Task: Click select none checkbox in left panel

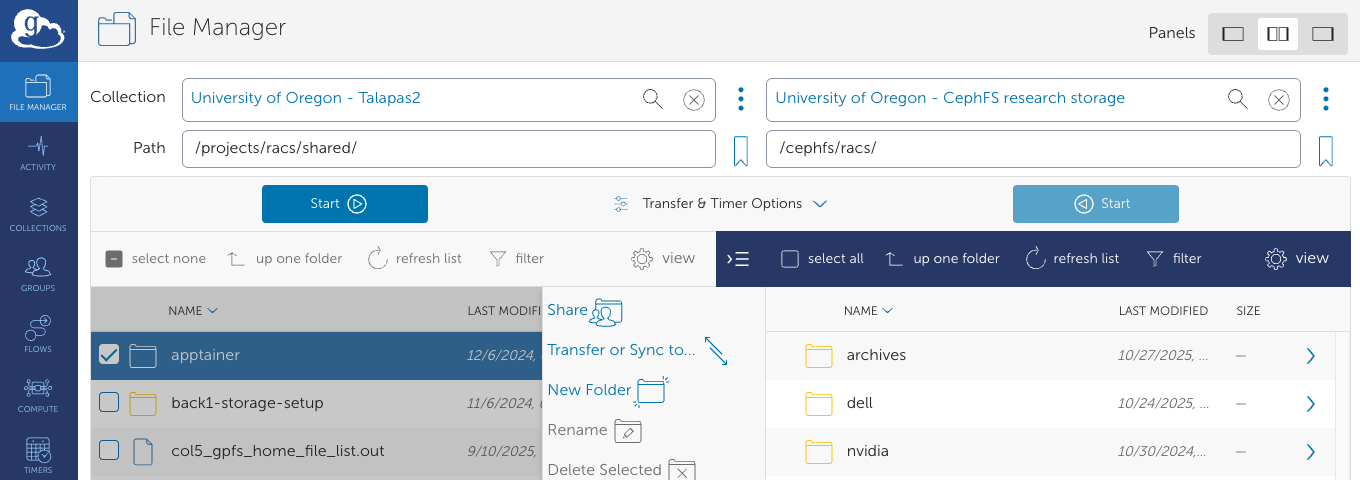Action: (x=114, y=259)
